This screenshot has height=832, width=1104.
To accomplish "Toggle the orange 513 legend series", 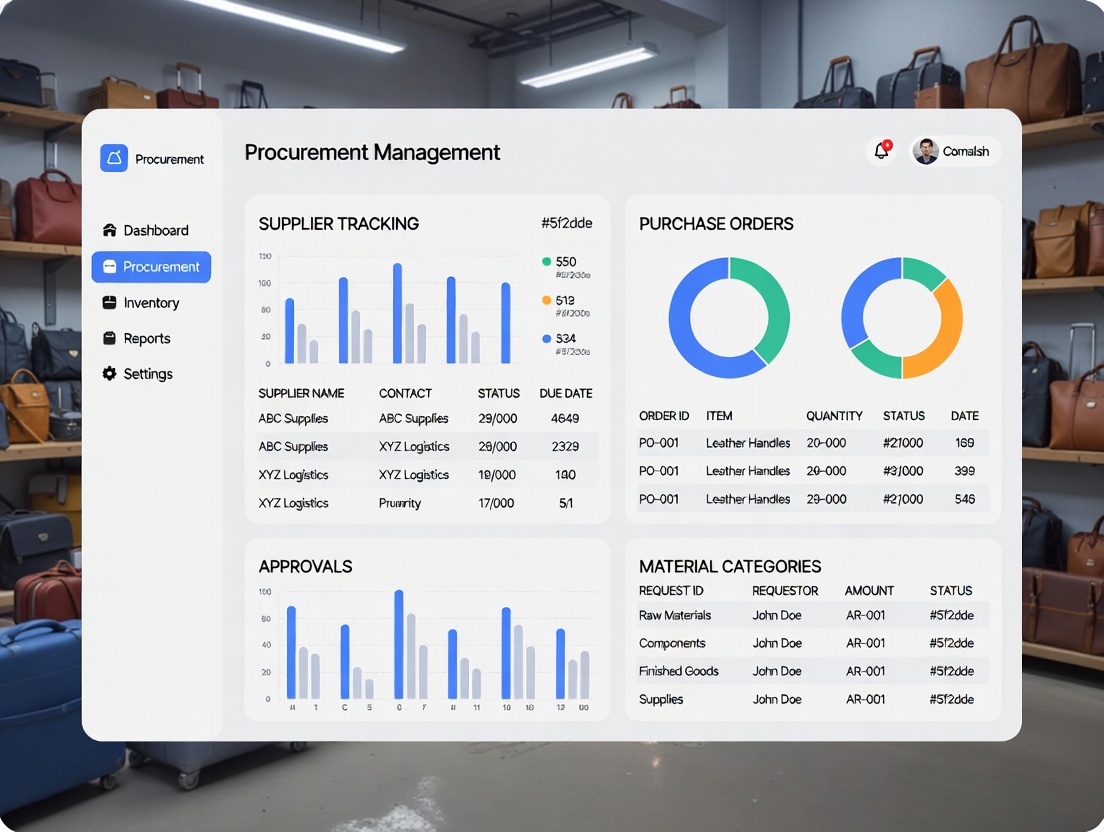I will 547,300.
